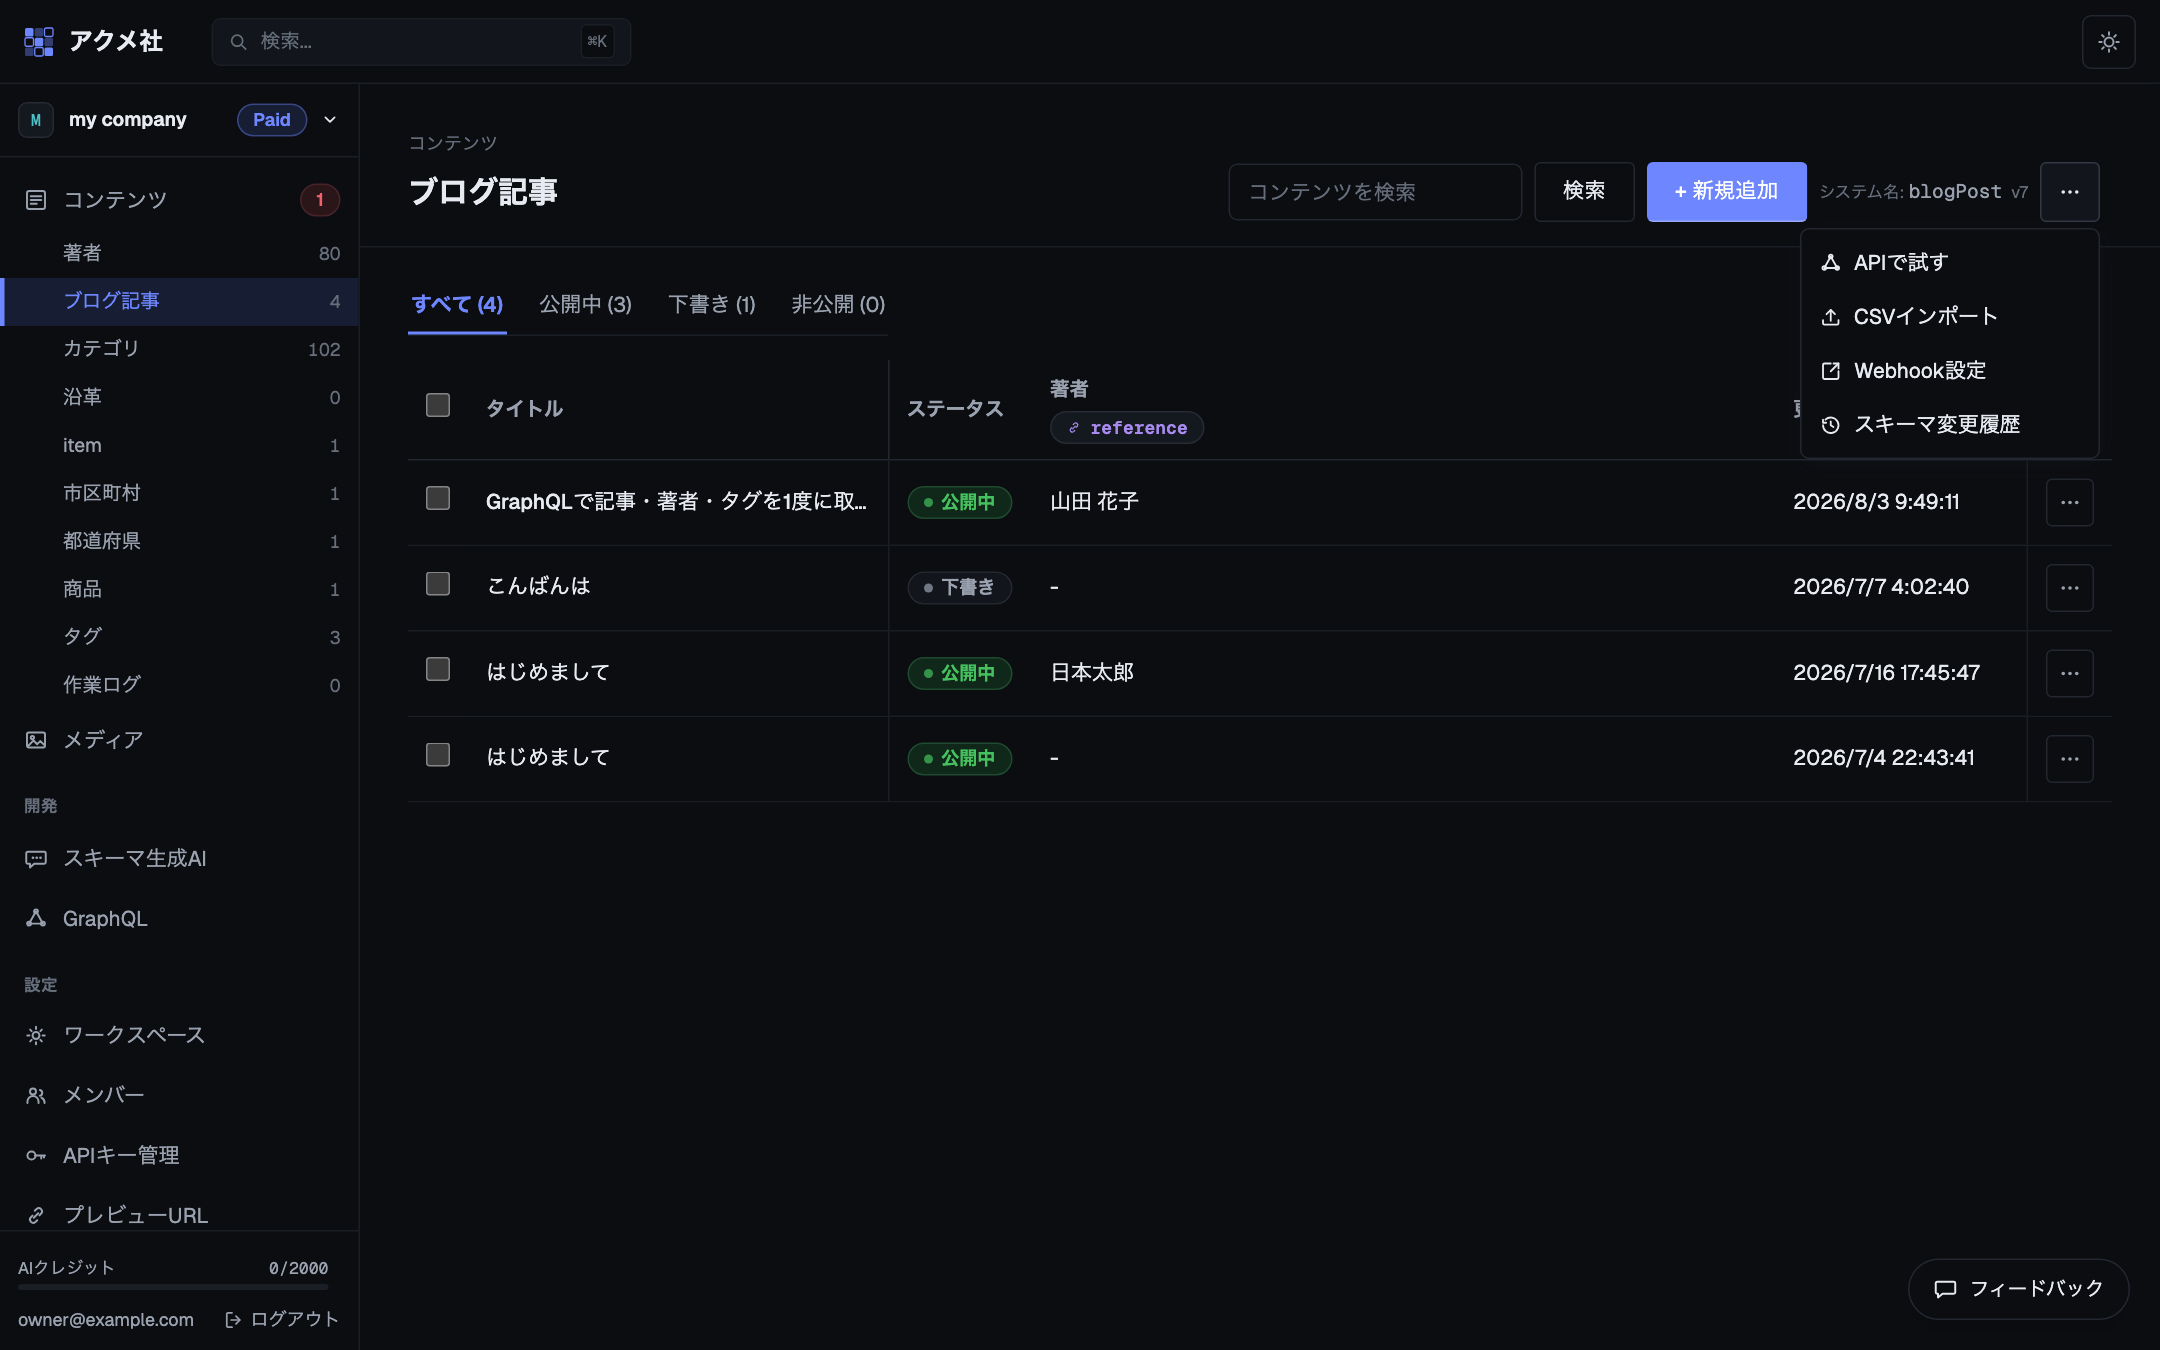Toggle the light/dark theme sun icon
The width and height of the screenshot is (2160, 1350).
2108,42
